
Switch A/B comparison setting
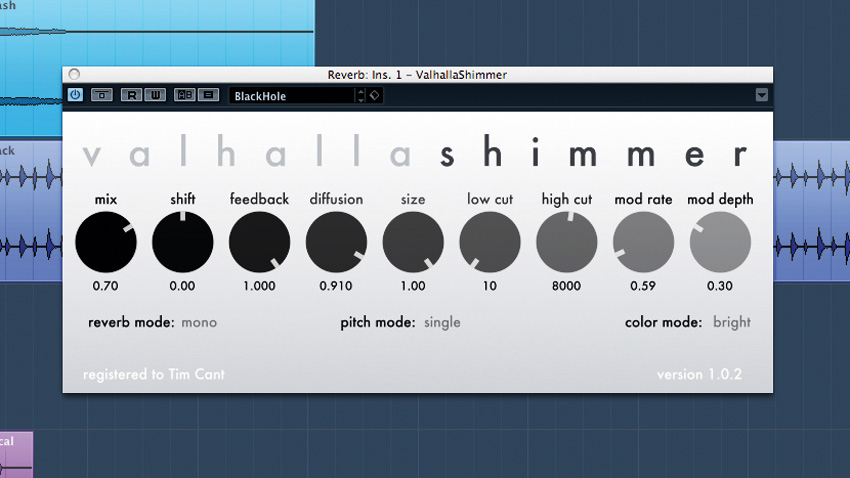coord(184,95)
